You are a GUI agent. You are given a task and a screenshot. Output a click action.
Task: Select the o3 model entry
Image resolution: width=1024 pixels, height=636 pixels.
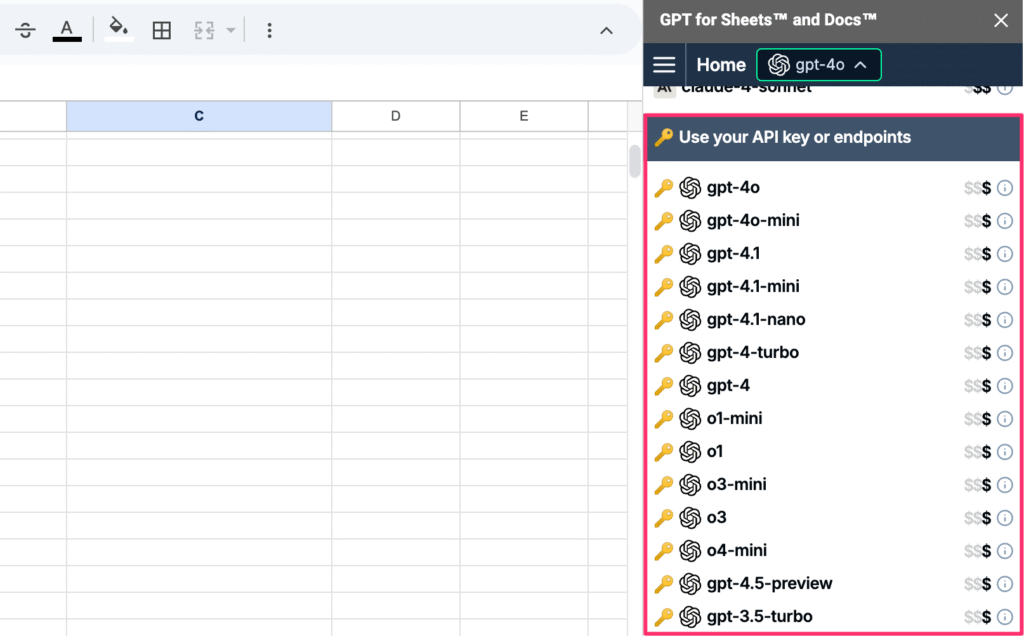tap(833, 517)
